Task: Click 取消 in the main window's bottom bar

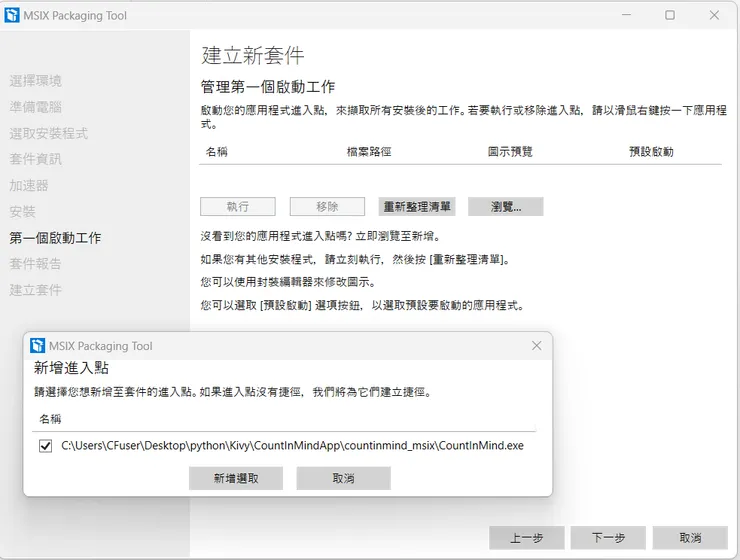Action: tap(690, 538)
